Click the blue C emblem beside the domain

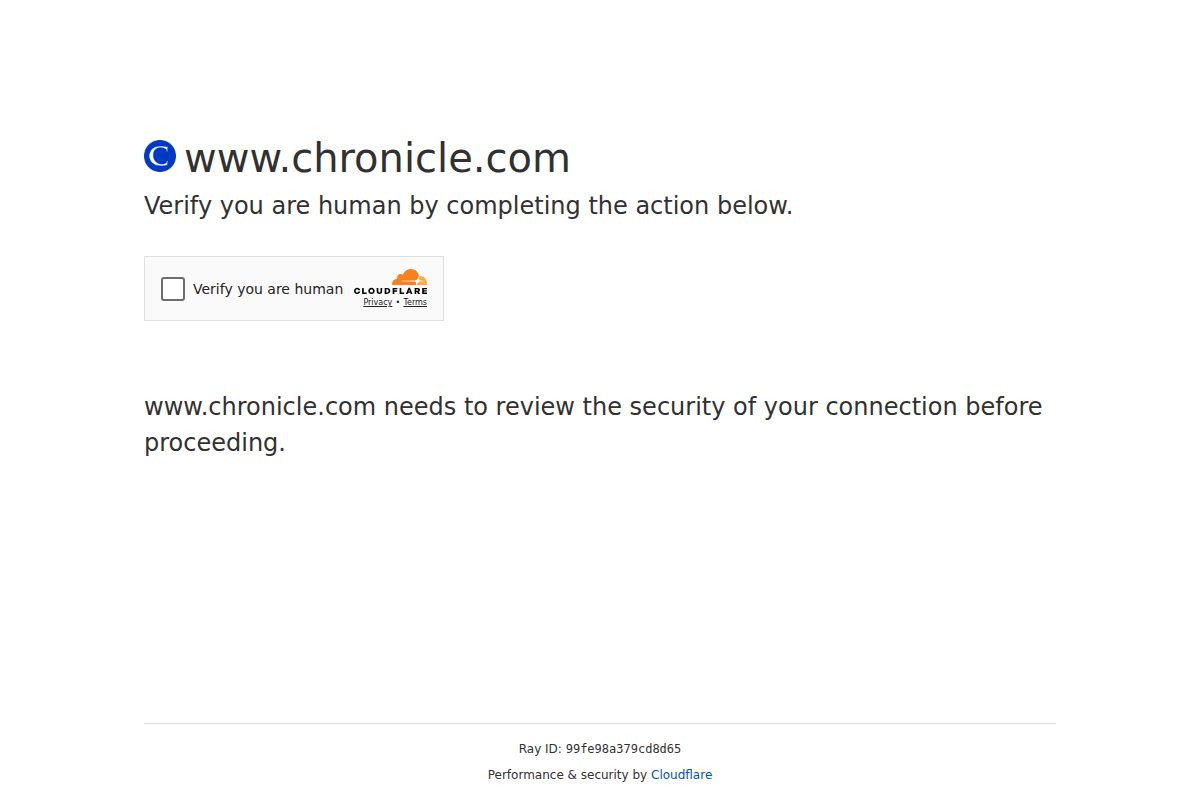pos(159,156)
